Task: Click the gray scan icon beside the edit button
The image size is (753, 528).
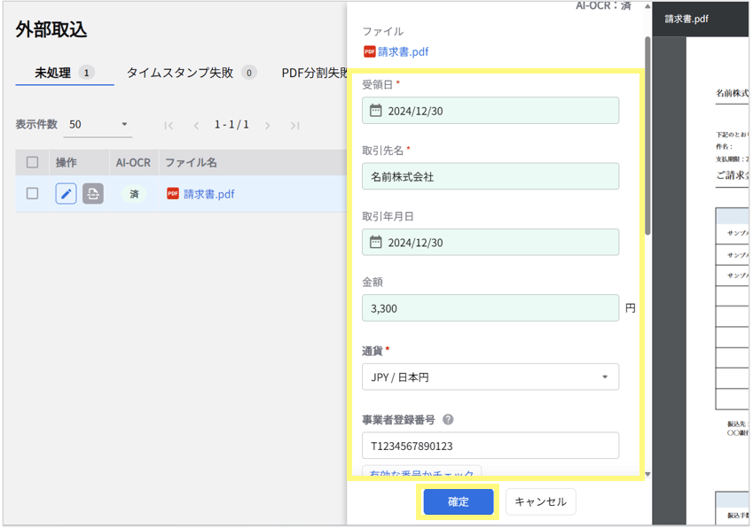Action: click(92, 194)
